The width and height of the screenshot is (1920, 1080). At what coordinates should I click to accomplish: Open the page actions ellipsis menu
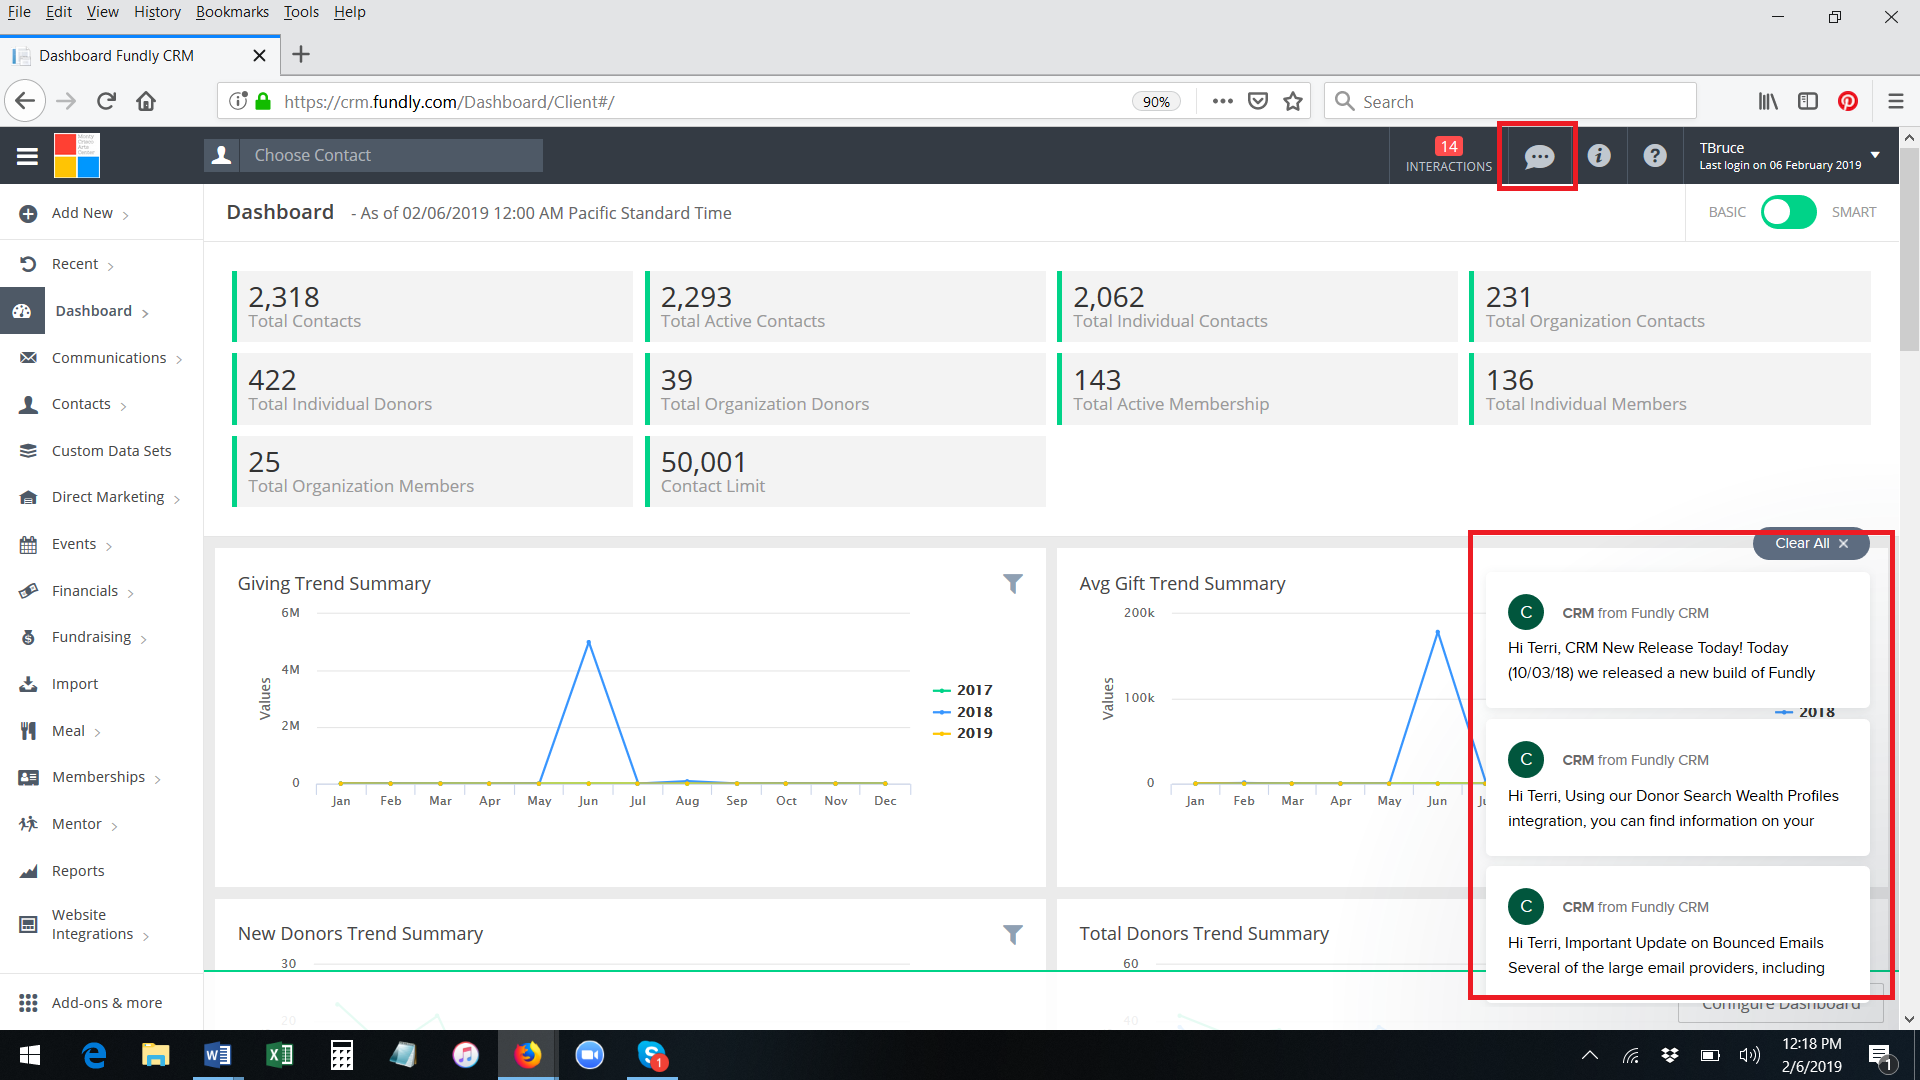1222,101
